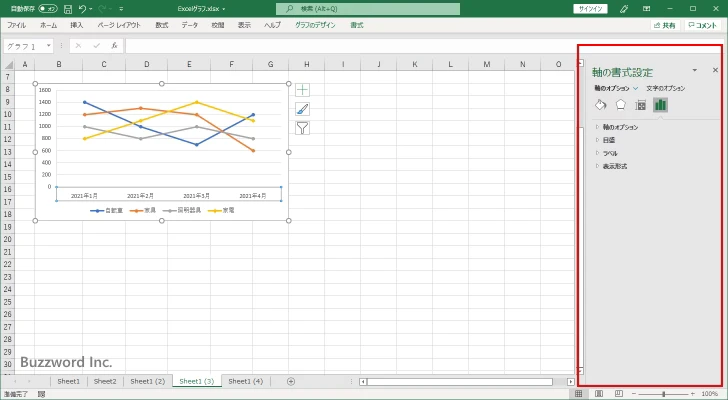
Task: Switch to 文字のオプション in pane
Action: 665,88
